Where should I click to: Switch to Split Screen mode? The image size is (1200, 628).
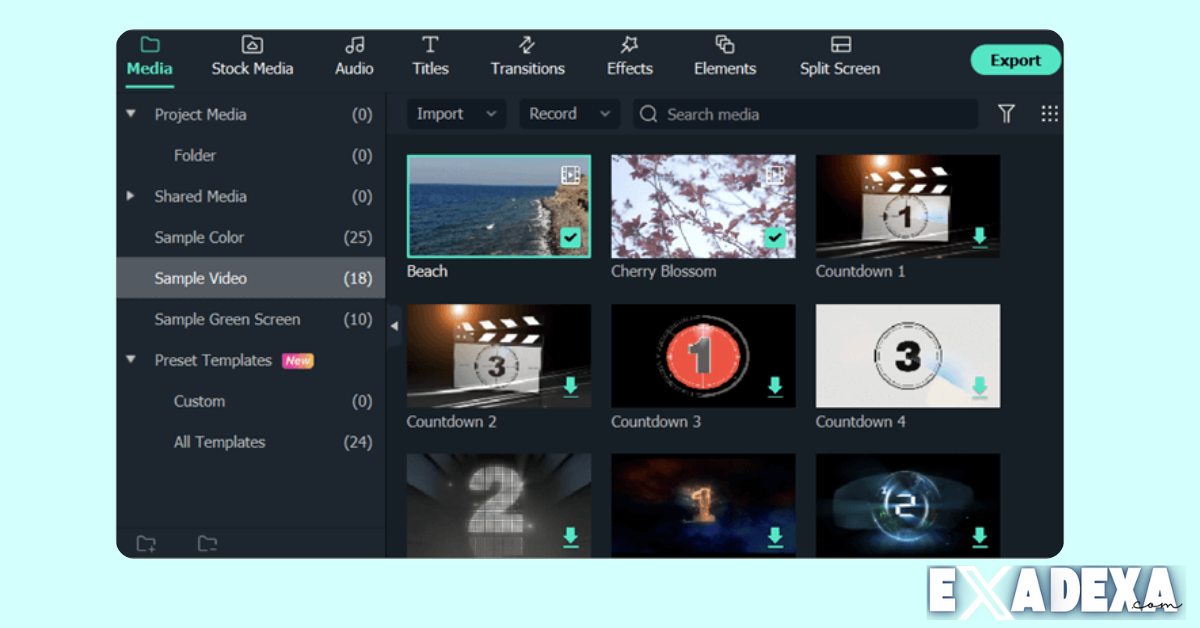point(839,56)
